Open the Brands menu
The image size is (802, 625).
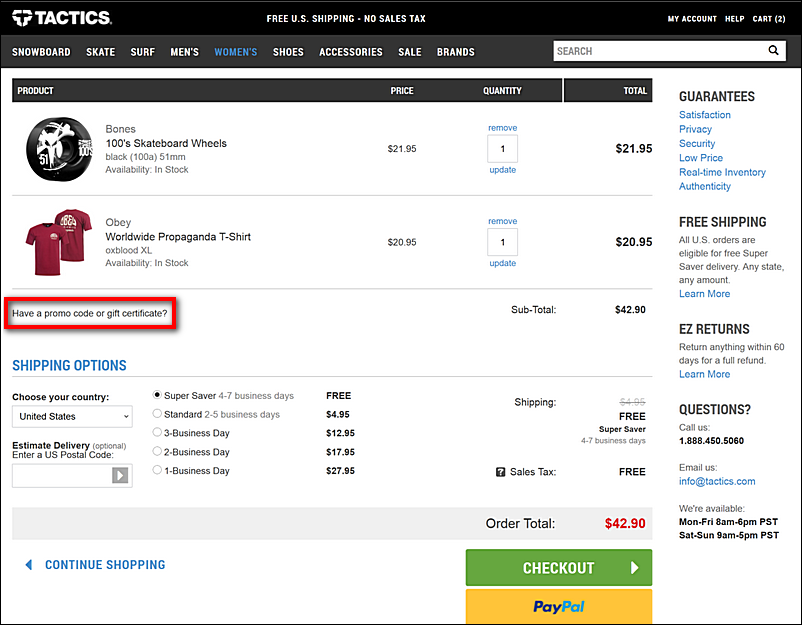coord(456,52)
